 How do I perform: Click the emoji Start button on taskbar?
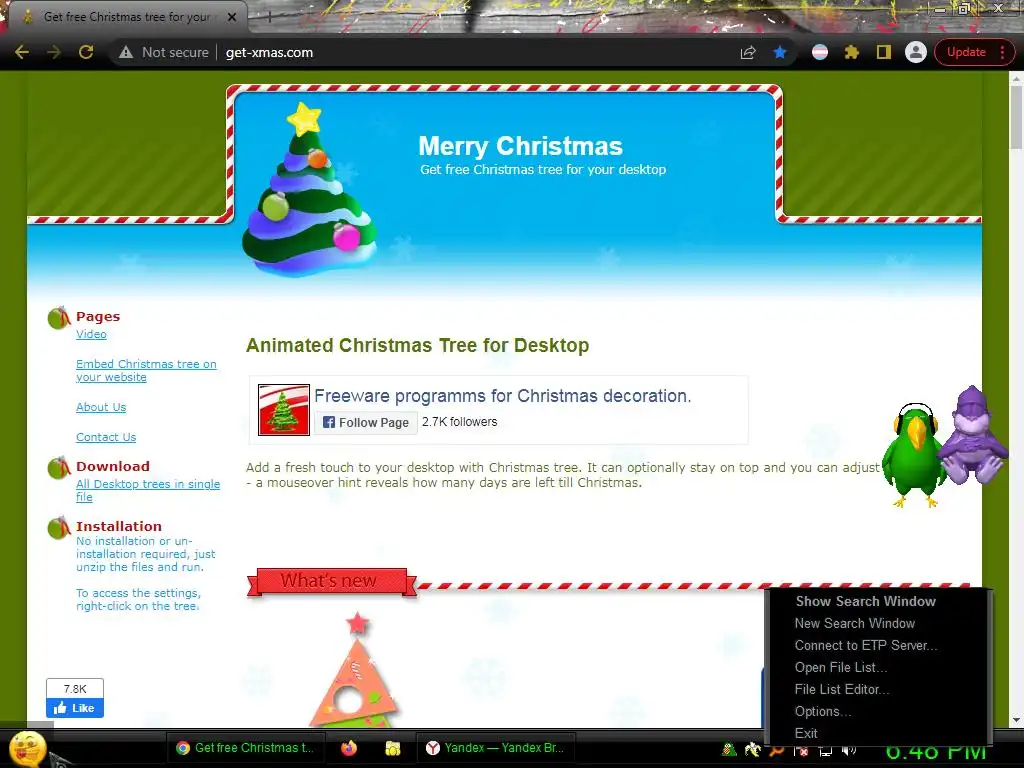point(27,749)
